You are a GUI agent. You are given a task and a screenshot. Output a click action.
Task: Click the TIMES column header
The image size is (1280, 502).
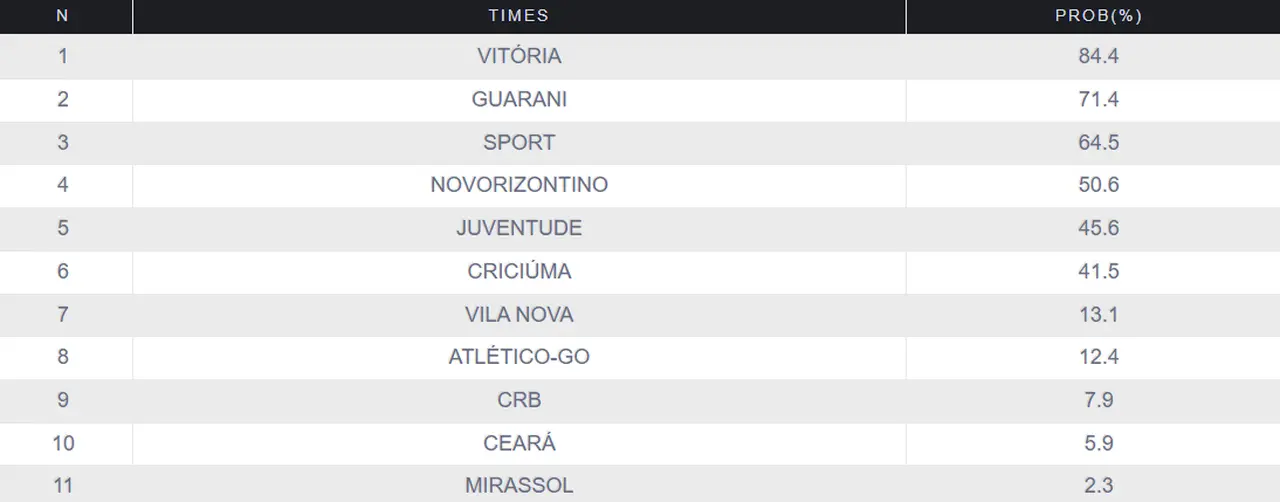519,15
